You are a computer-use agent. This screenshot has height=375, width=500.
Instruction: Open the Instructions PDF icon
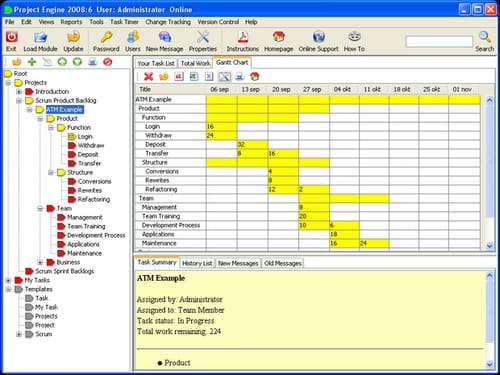pyautogui.click(x=243, y=37)
